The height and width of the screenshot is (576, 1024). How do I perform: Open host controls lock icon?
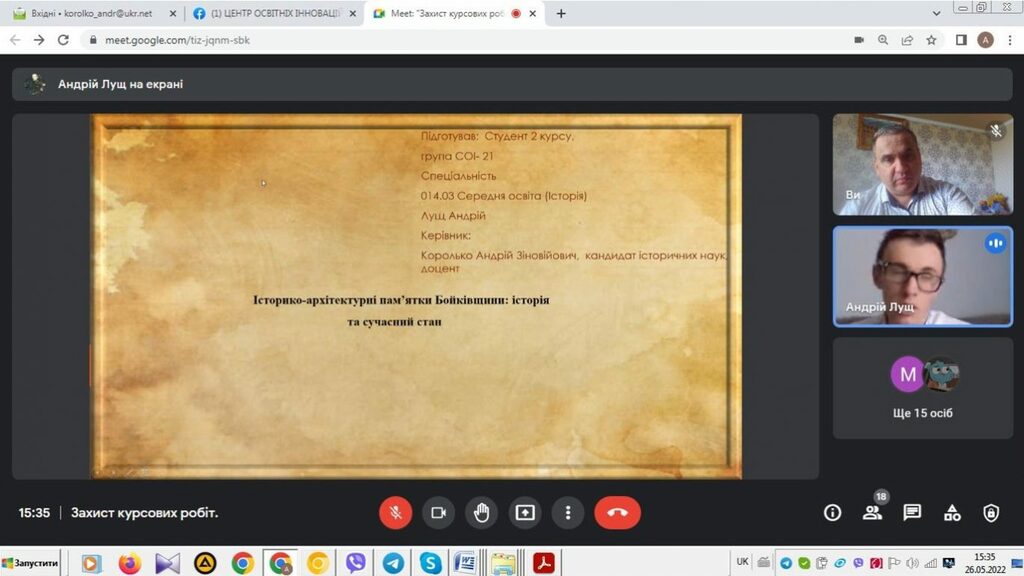point(991,513)
